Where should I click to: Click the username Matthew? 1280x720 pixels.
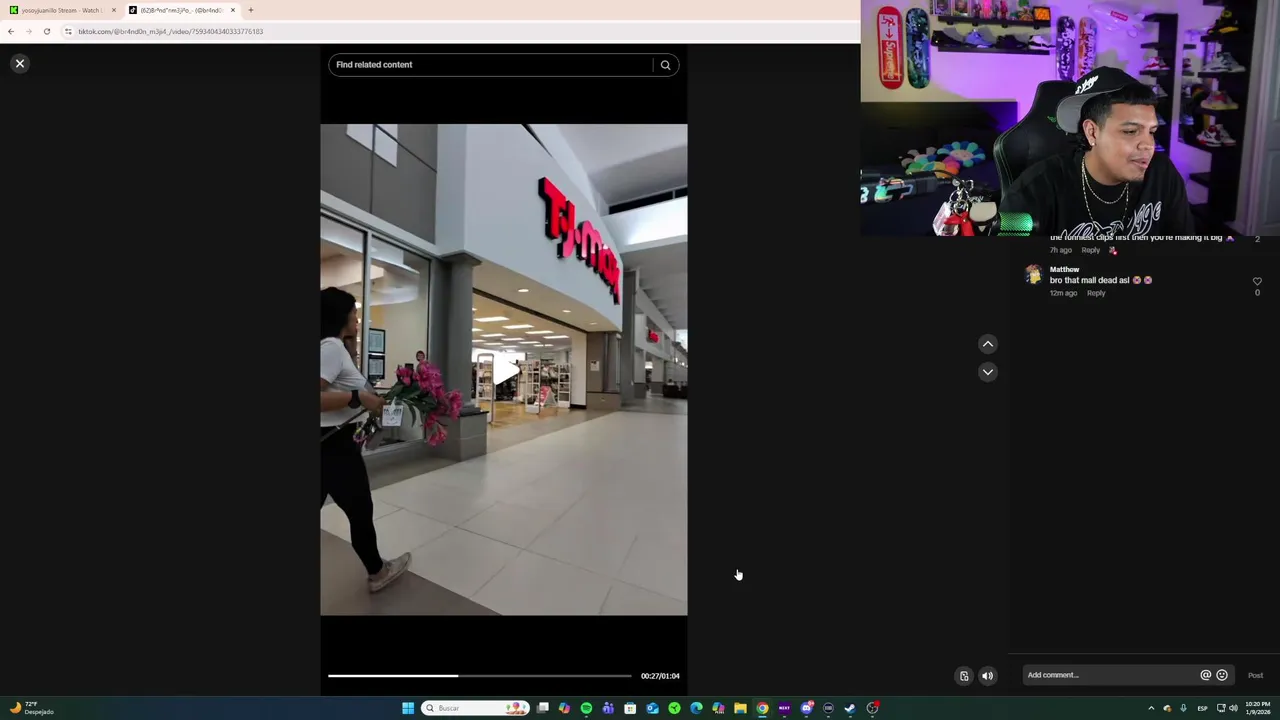1064,269
